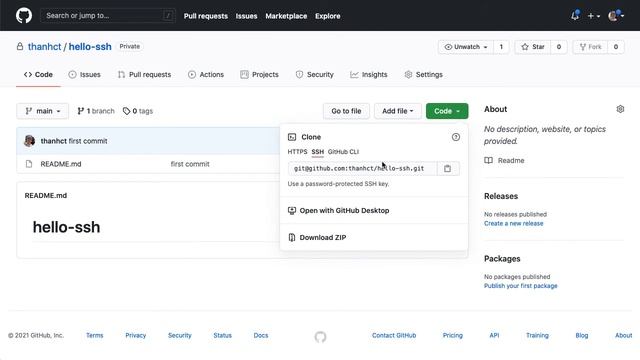Select the SSH clone option

coord(318,152)
